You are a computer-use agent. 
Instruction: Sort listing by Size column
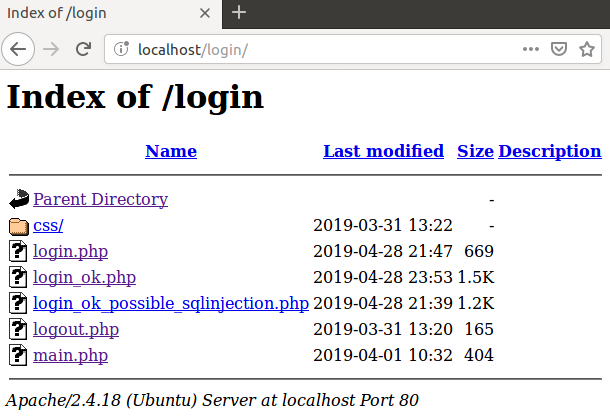tap(475, 151)
